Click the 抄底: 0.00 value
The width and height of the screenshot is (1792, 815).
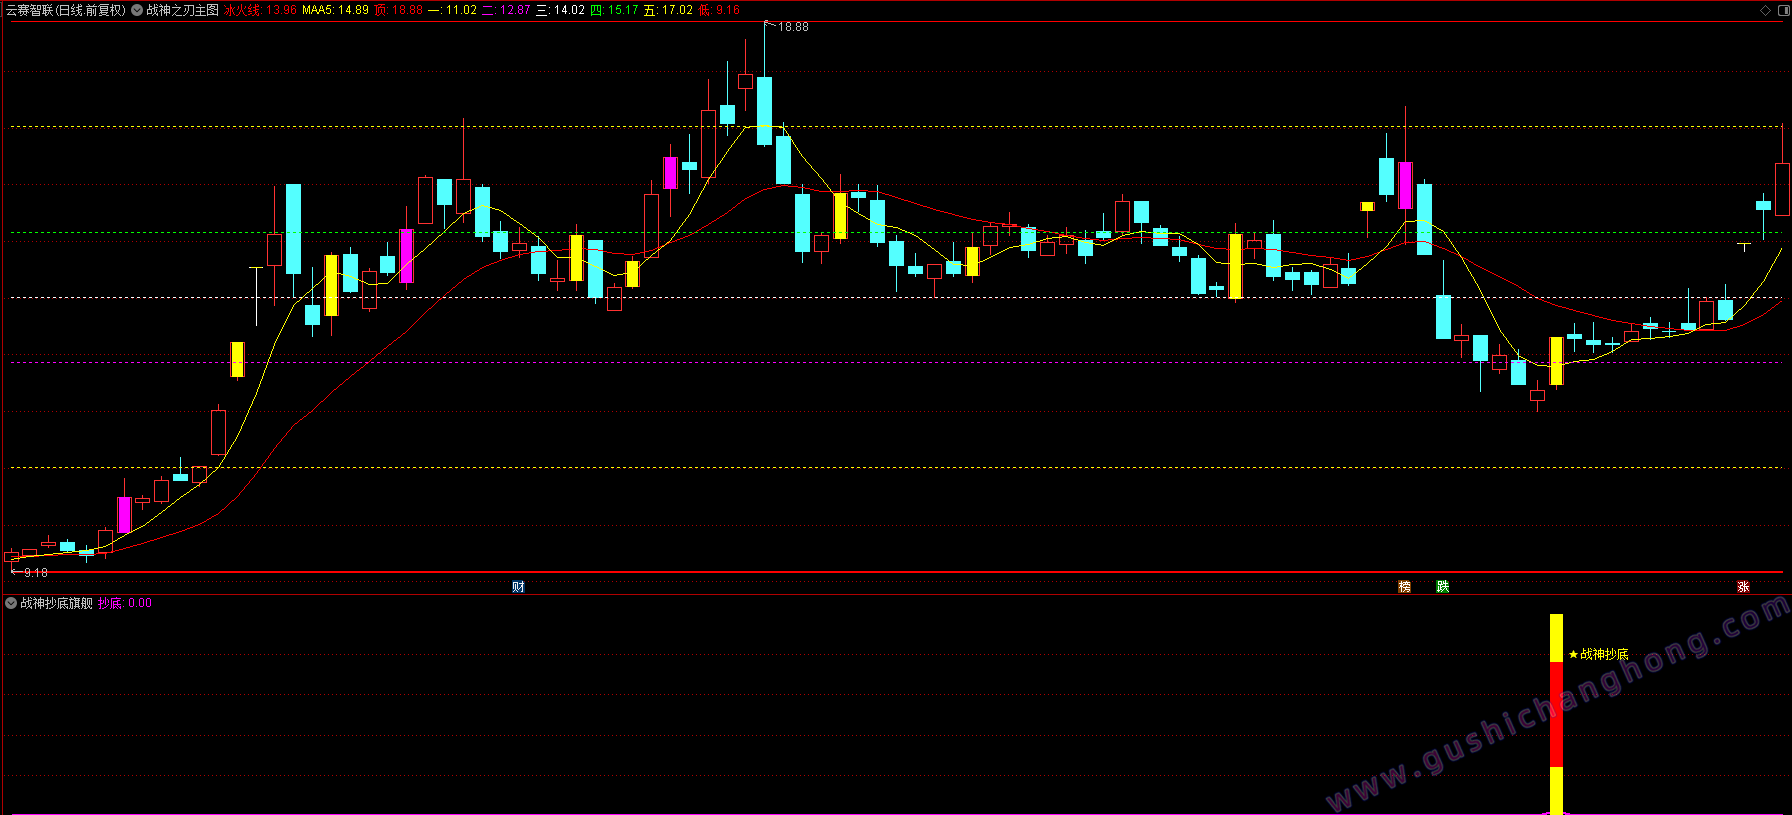coord(125,603)
